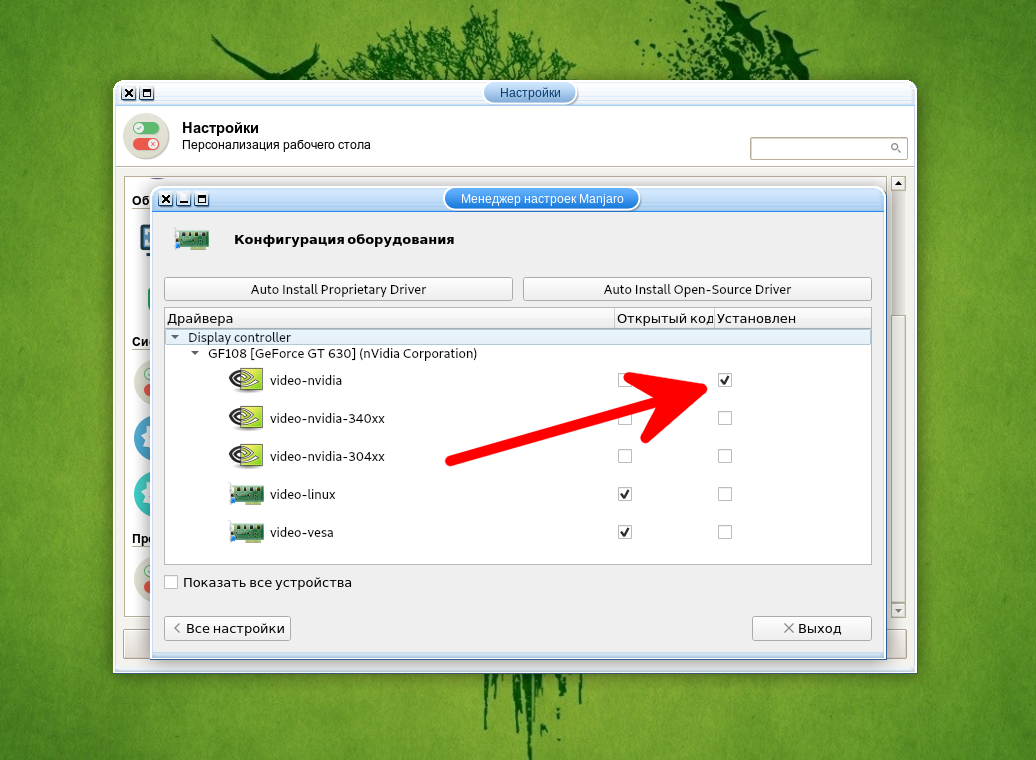Select the video-vesa row text
This screenshot has height=760, width=1036.
point(301,532)
